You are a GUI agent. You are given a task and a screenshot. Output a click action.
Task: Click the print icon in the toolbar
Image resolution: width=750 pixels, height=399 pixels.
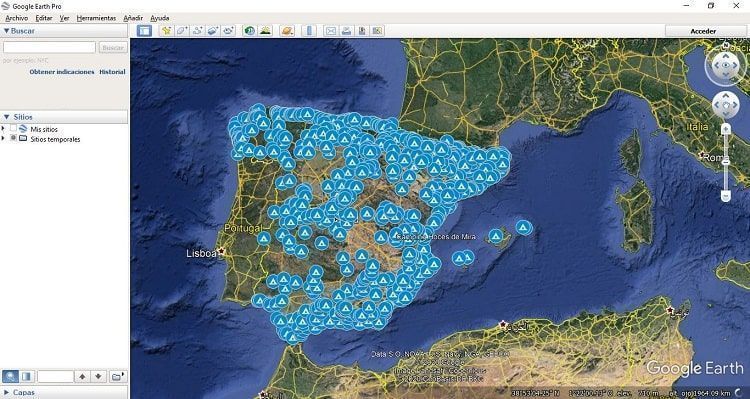tap(346, 31)
